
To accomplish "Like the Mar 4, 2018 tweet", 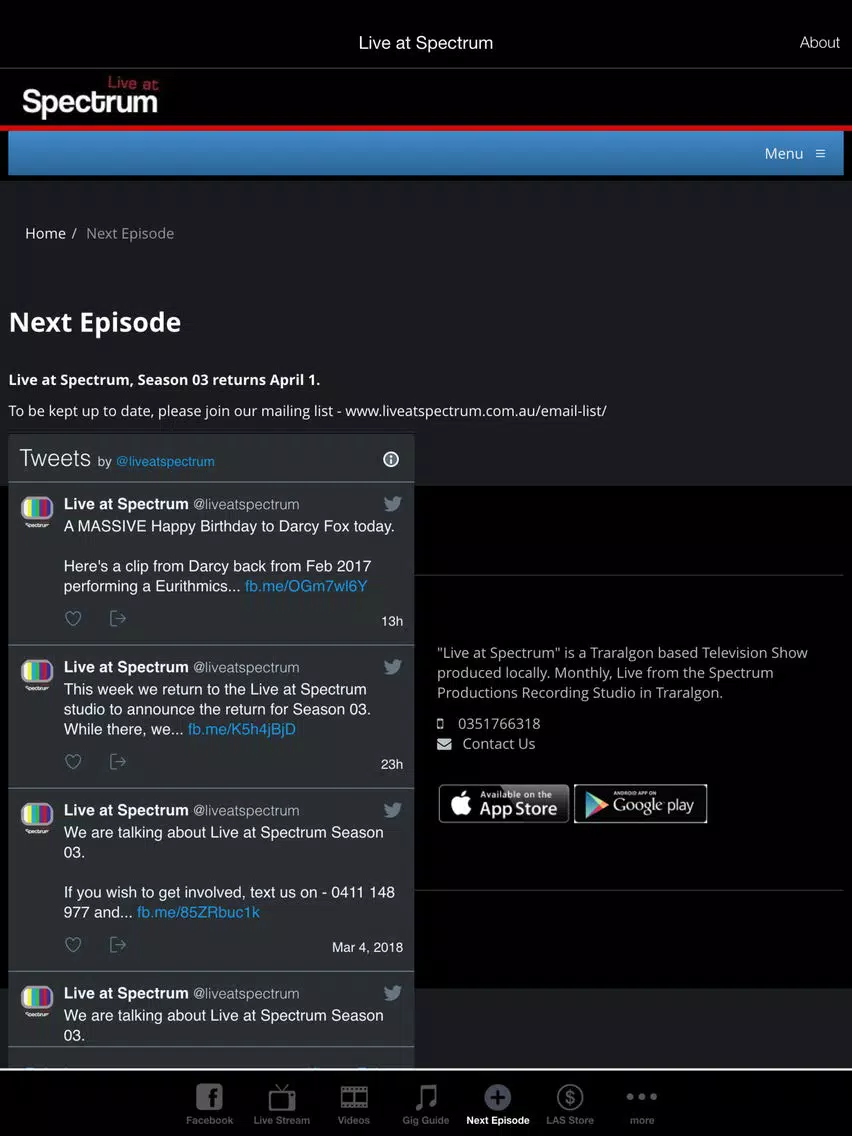I will 73,945.
